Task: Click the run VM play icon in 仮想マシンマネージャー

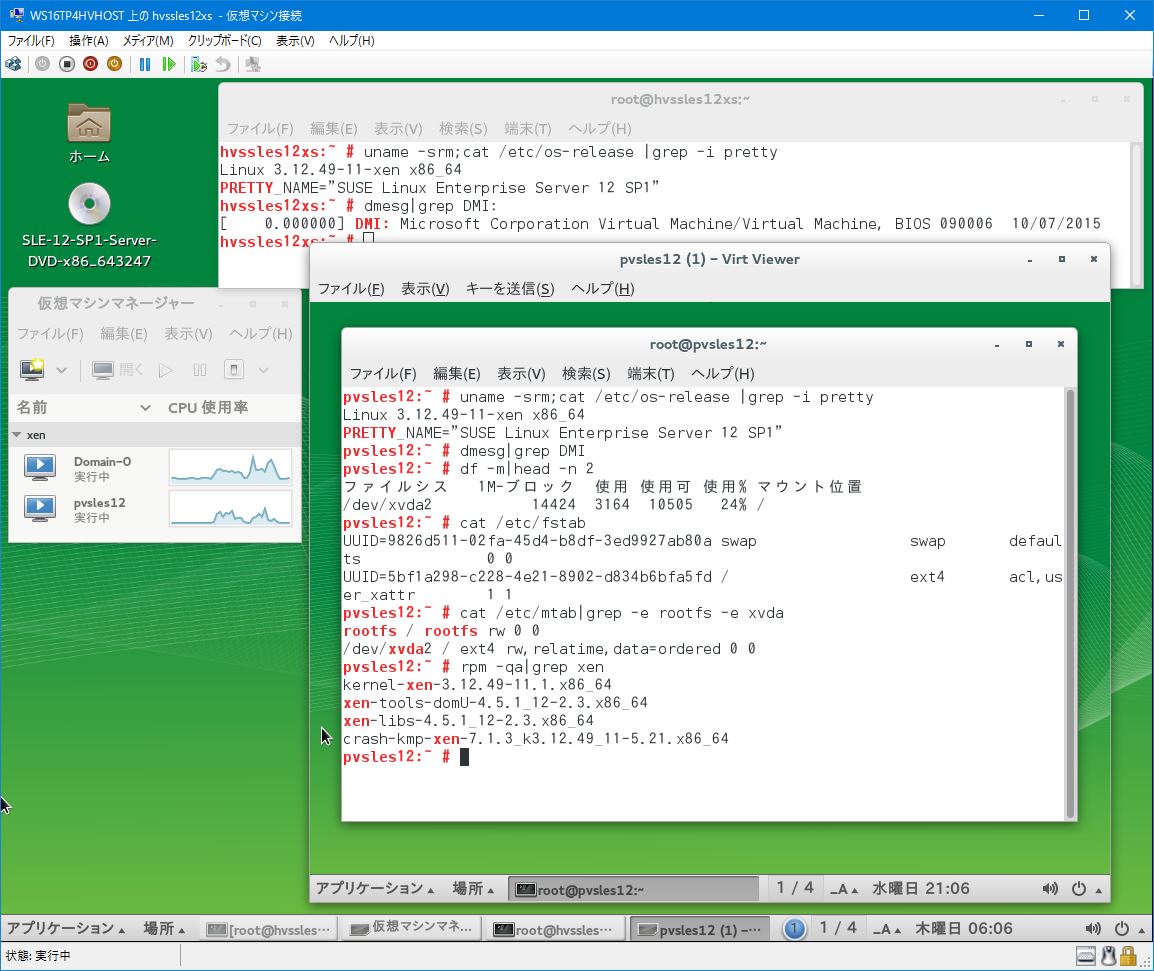Action: (x=166, y=370)
